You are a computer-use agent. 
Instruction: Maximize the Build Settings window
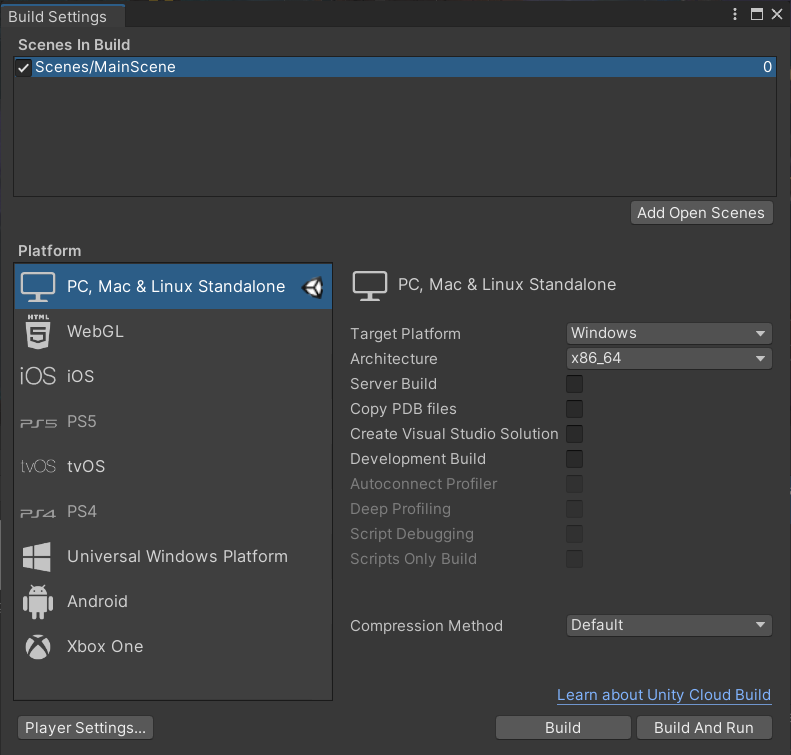click(x=757, y=14)
